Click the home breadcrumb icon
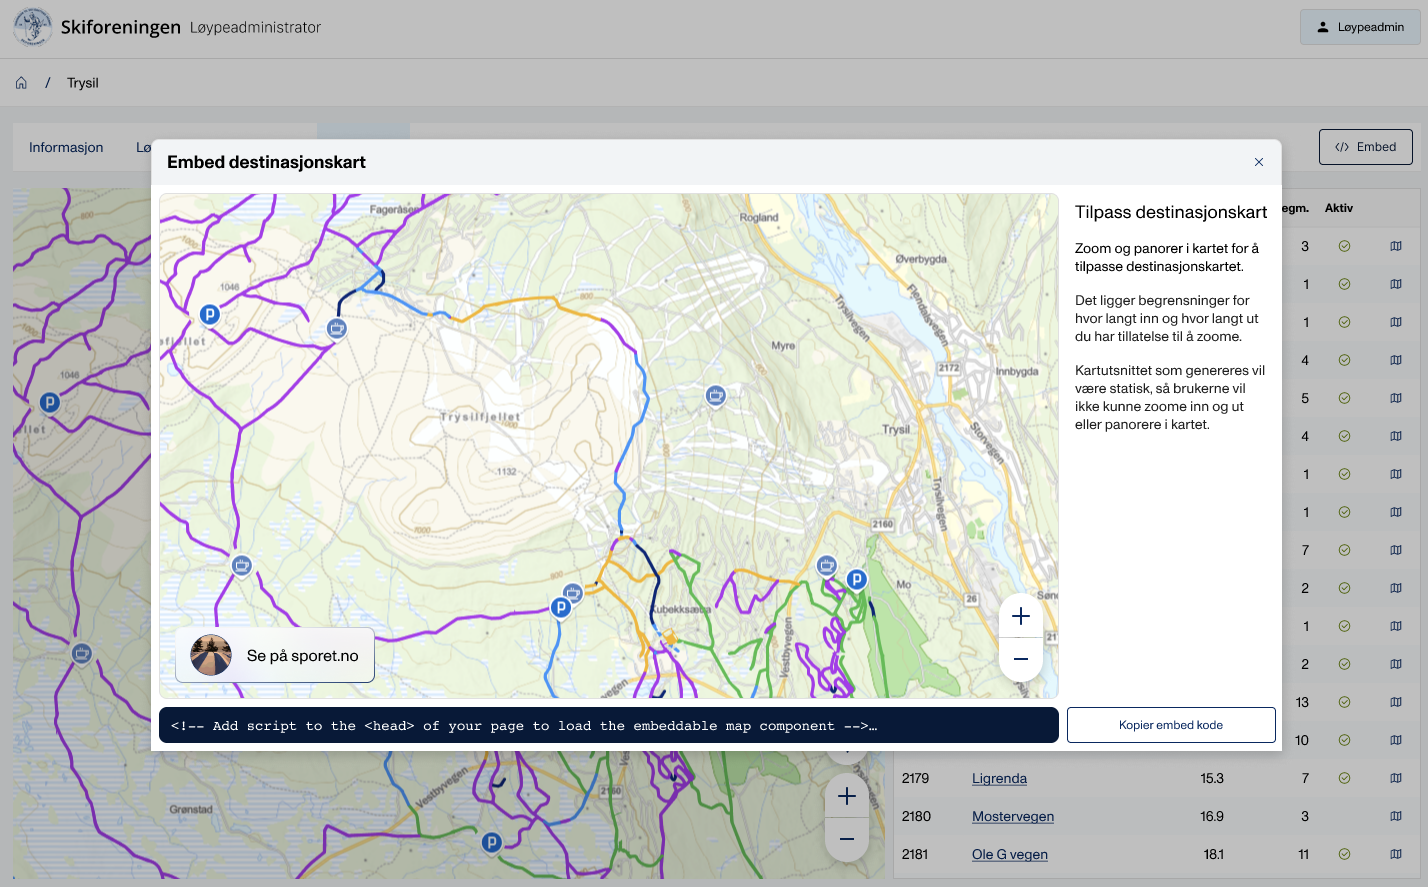The width and height of the screenshot is (1428, 887). (x=21, y=83)
